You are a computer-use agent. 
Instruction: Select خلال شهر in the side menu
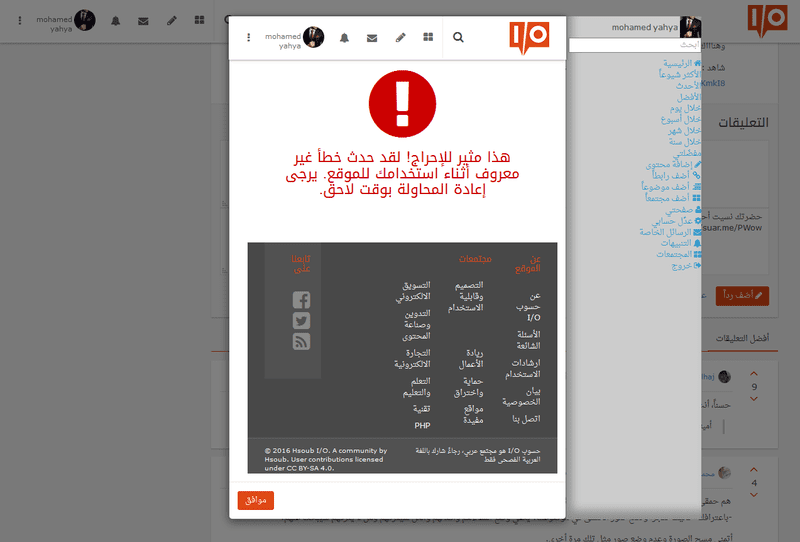pos(685,131)
